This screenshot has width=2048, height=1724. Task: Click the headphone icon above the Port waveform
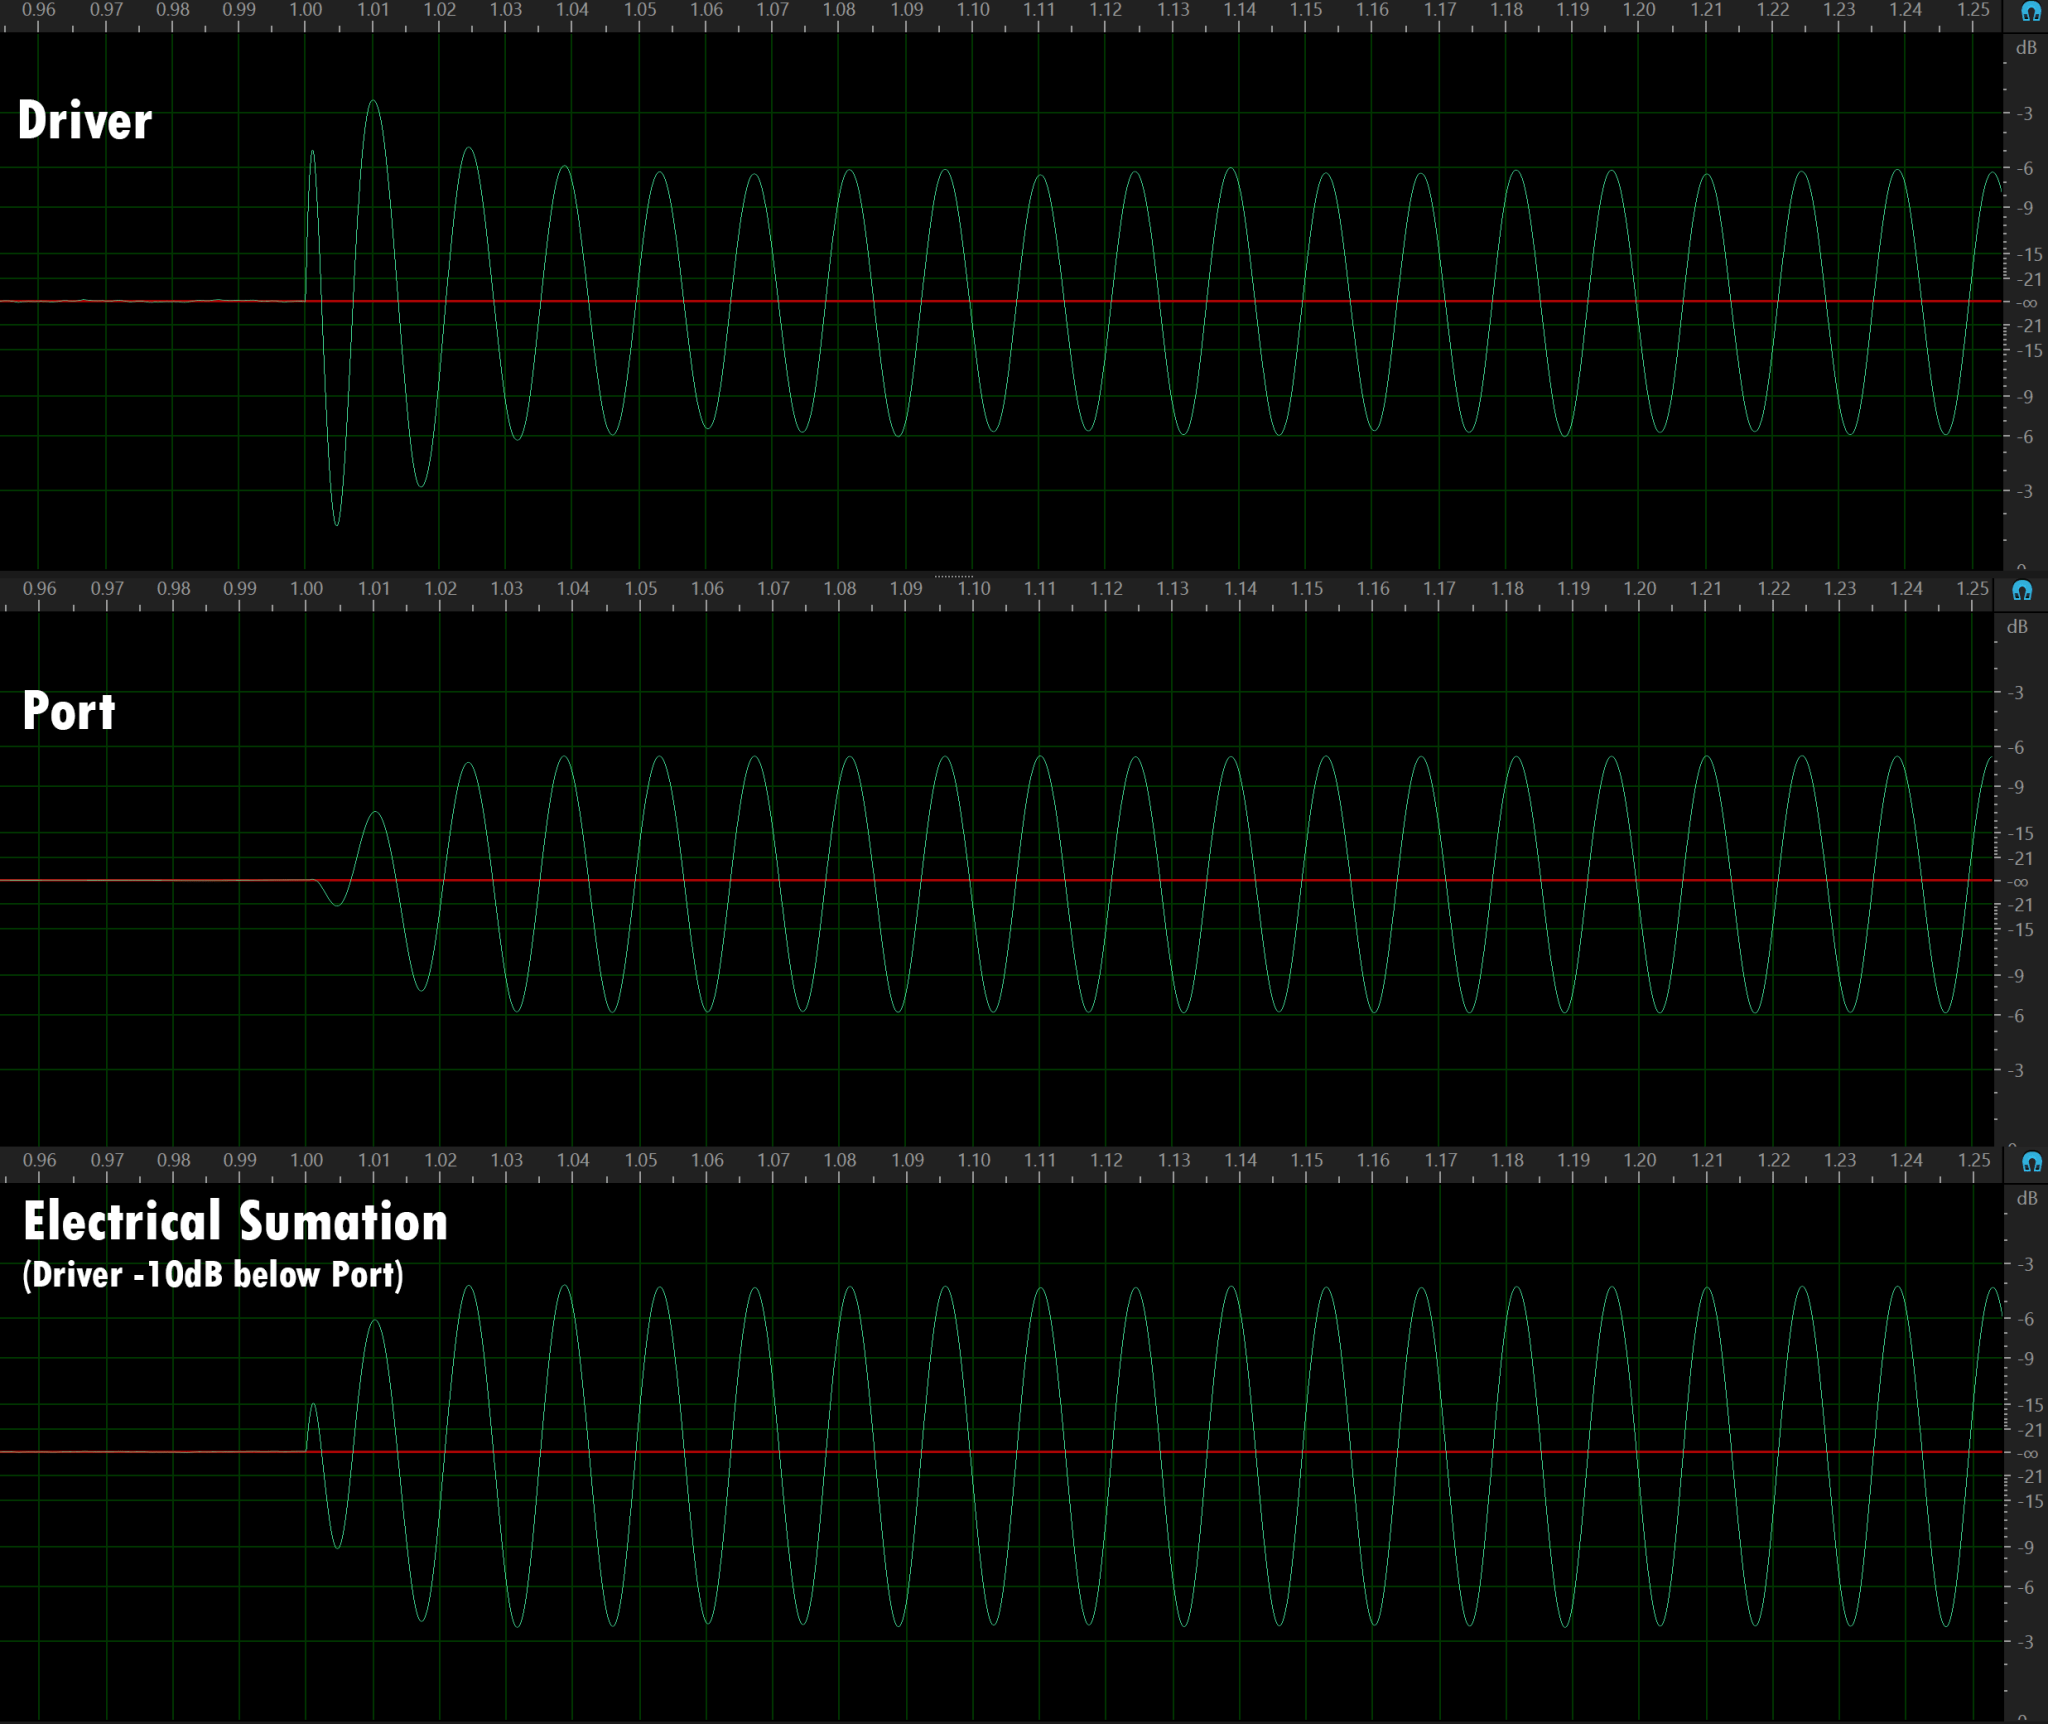(2022, 591)
